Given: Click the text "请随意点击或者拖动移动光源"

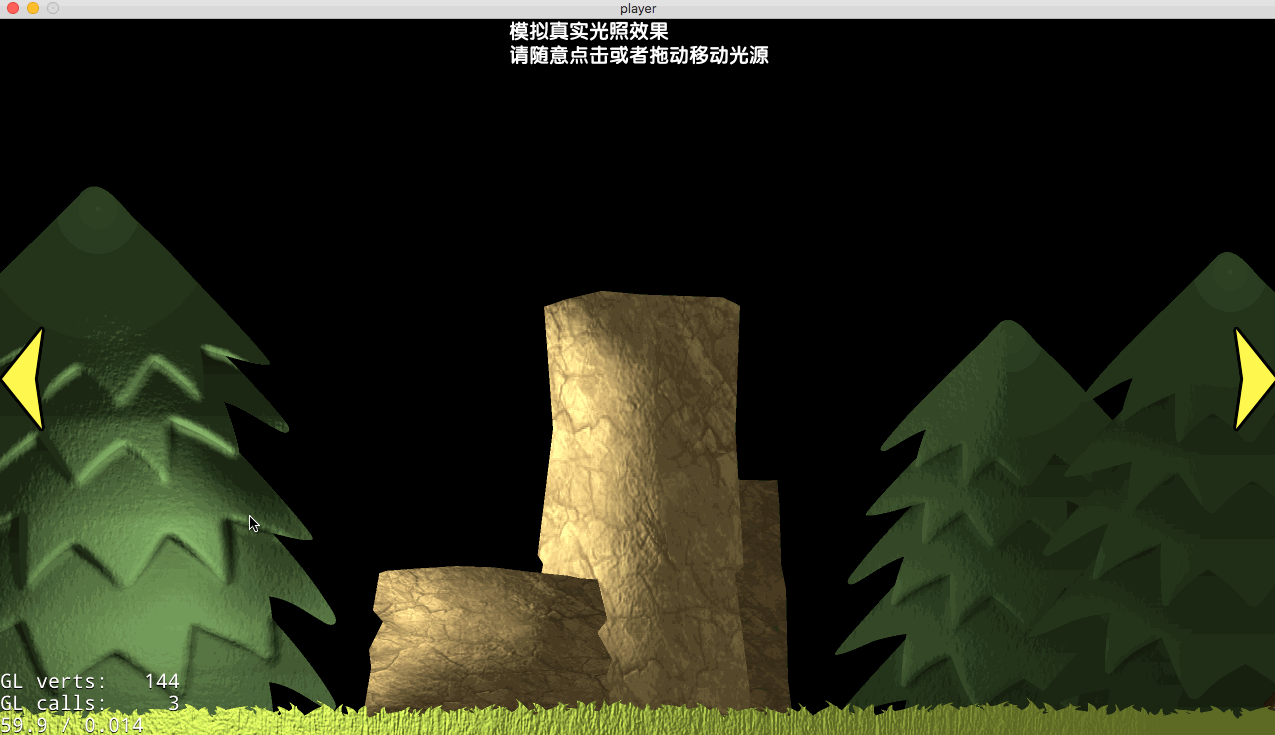Looking at the screenshot, I should [x=639, y=56].
